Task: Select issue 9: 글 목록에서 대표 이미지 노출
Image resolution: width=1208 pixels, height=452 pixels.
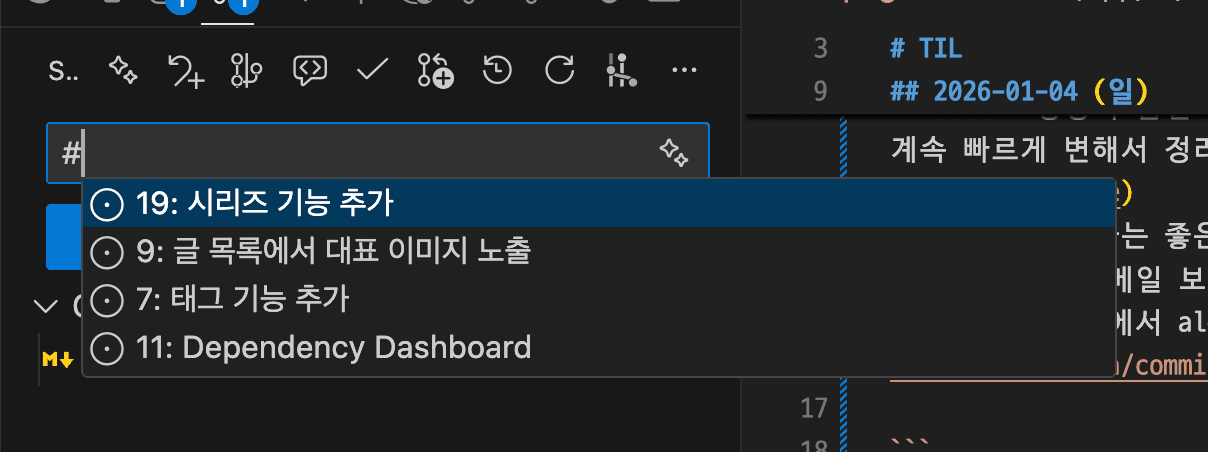Action: pyautogui.click(x=598, y=252)
